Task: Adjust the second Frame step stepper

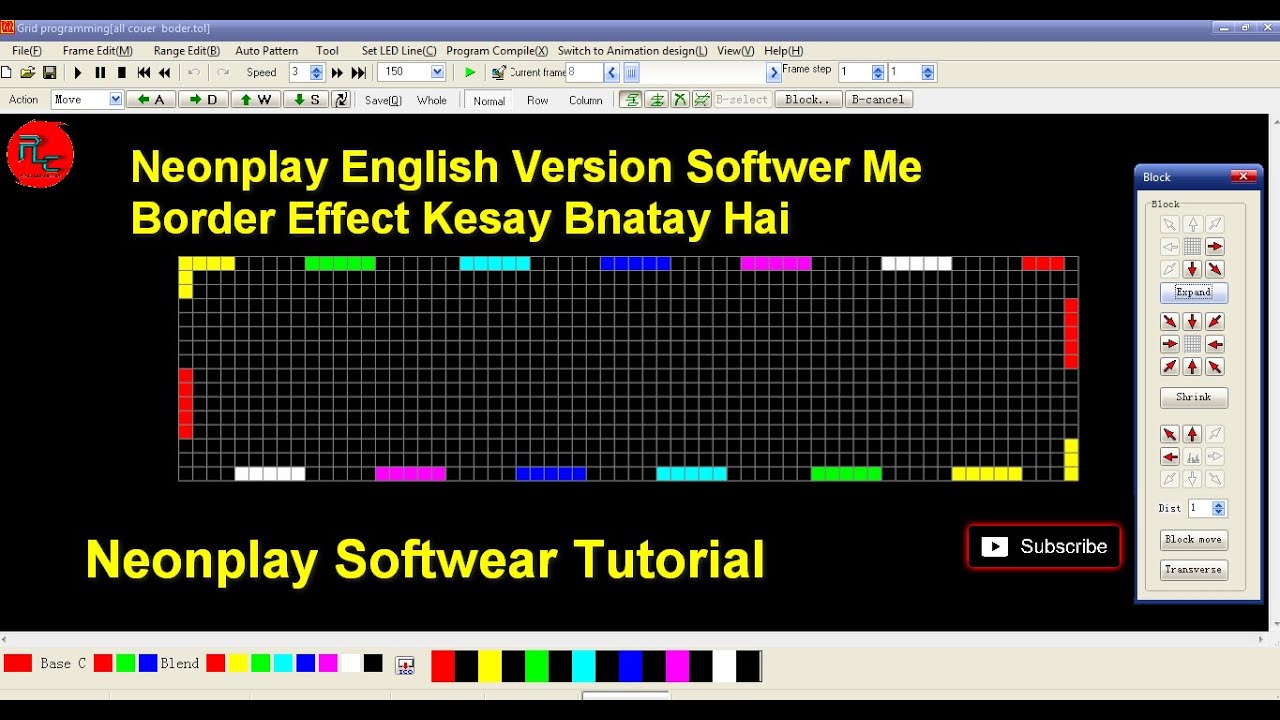Action: coord(928,72)
